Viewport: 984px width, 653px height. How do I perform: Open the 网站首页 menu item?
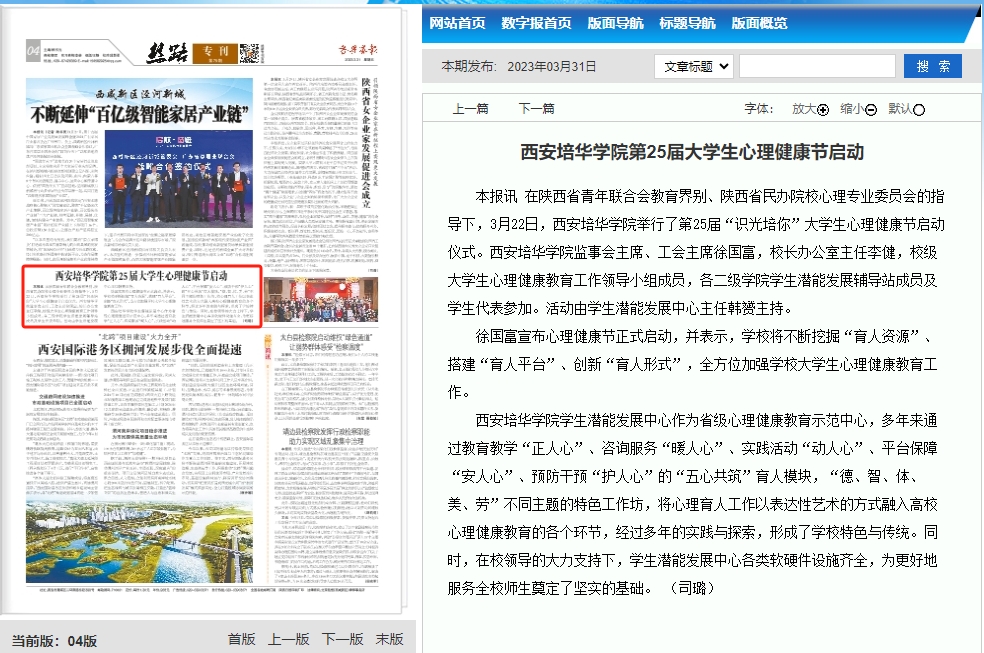(x=457, y=23)
